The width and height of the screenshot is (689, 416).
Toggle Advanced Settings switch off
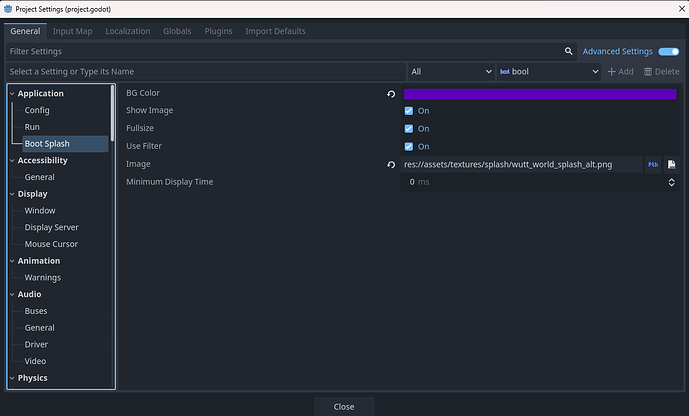tap(668, 51)
